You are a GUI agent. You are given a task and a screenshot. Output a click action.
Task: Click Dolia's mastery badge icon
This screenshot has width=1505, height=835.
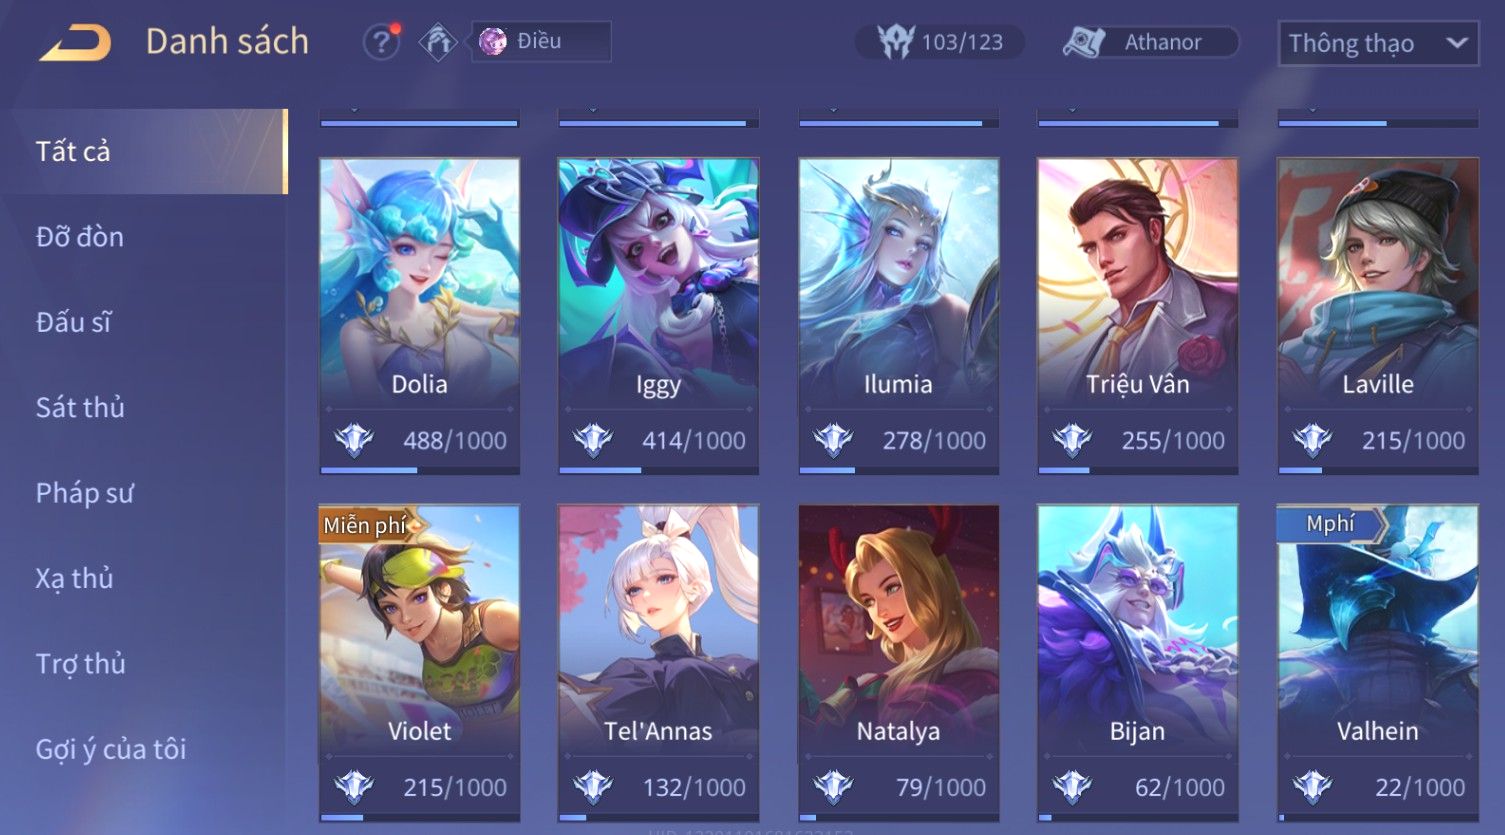[x=353, y=440]
